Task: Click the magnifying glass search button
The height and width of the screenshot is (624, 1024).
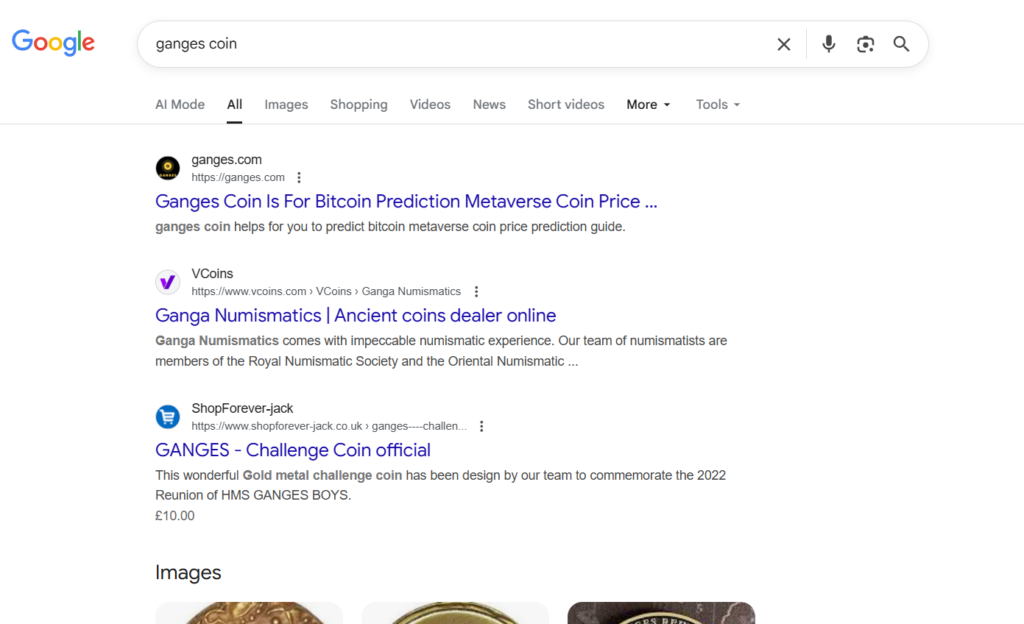Action: tap(901, 44)
